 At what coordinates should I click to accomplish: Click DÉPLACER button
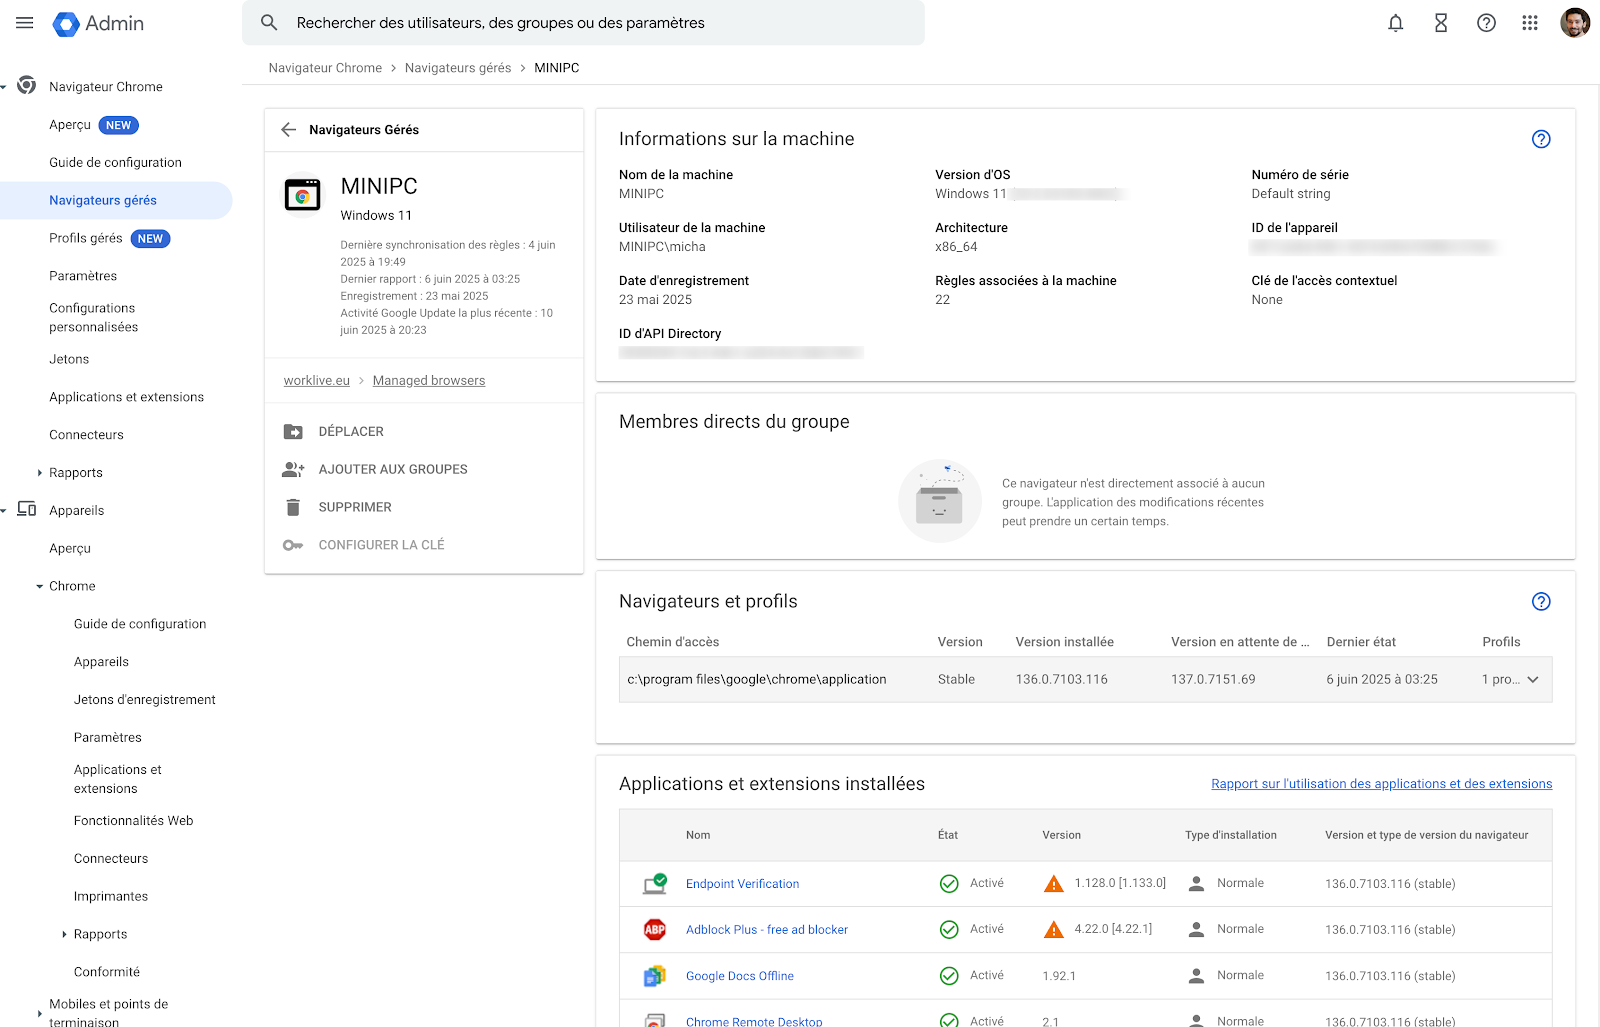(351, 432)
